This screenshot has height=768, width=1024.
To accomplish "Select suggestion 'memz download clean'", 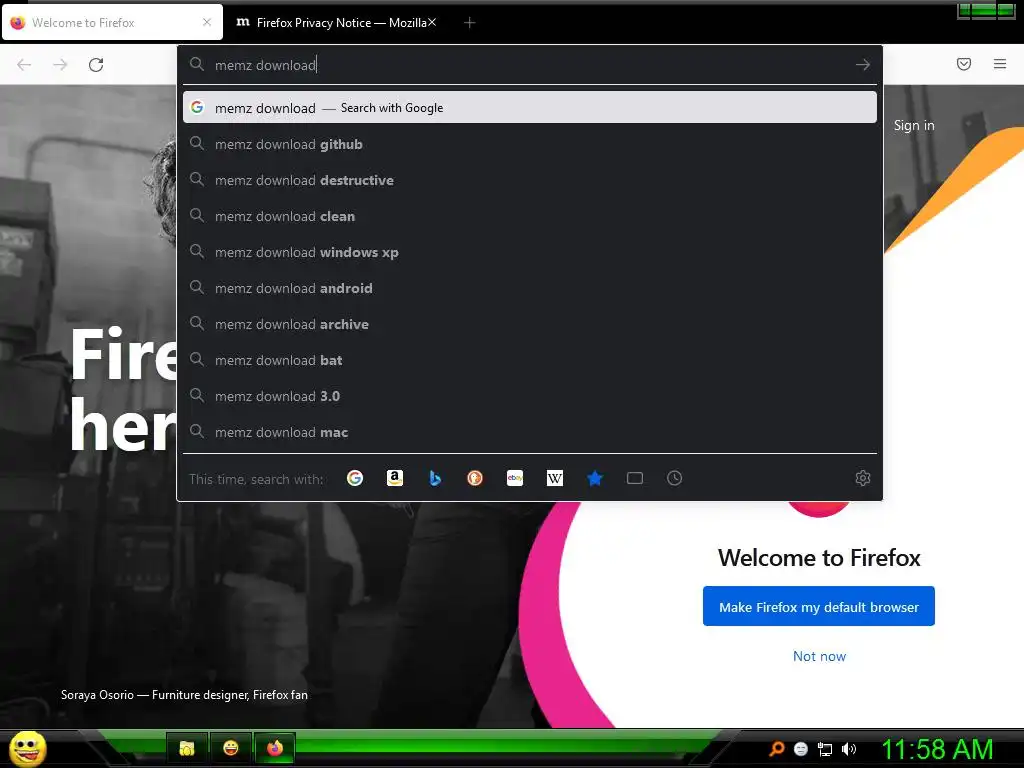I will (530, 216).
